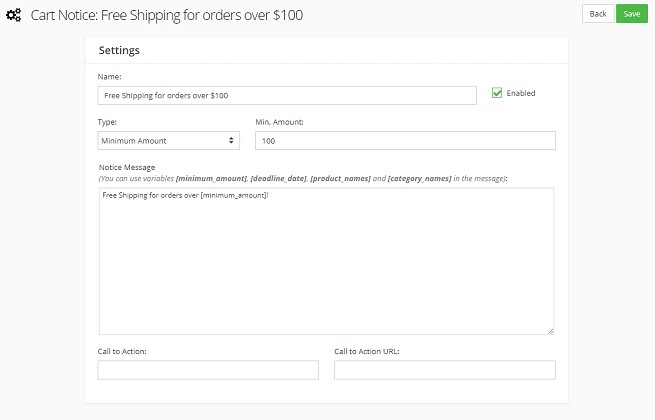This screenshot has width=655, height=420.
Task: Click the [category_names] variable hint text
Action: (x=419, y=178)
